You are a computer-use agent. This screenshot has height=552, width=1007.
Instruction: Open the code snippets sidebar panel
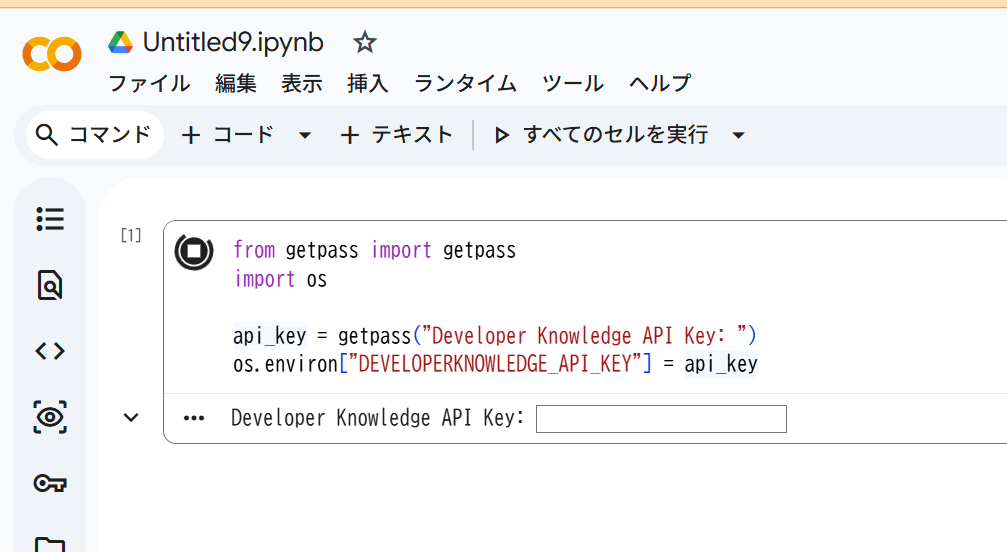click(x=50, y=351)
